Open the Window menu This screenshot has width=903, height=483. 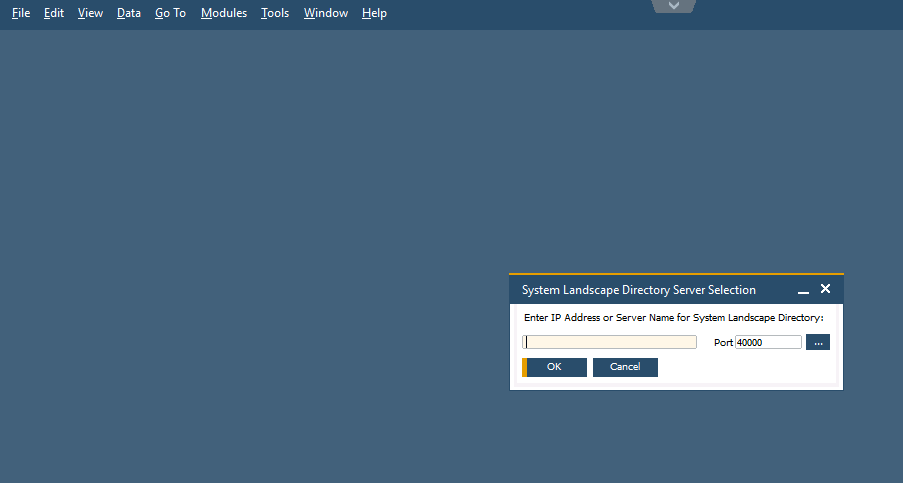click(326, 13)
